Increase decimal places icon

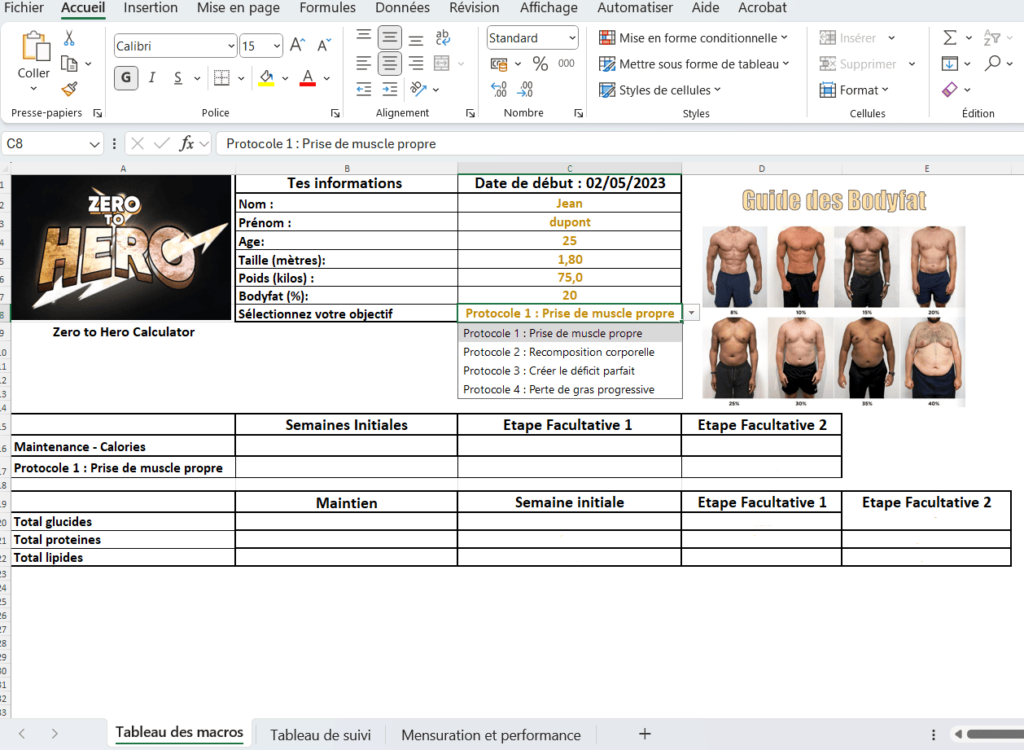[x=499, y=89]
